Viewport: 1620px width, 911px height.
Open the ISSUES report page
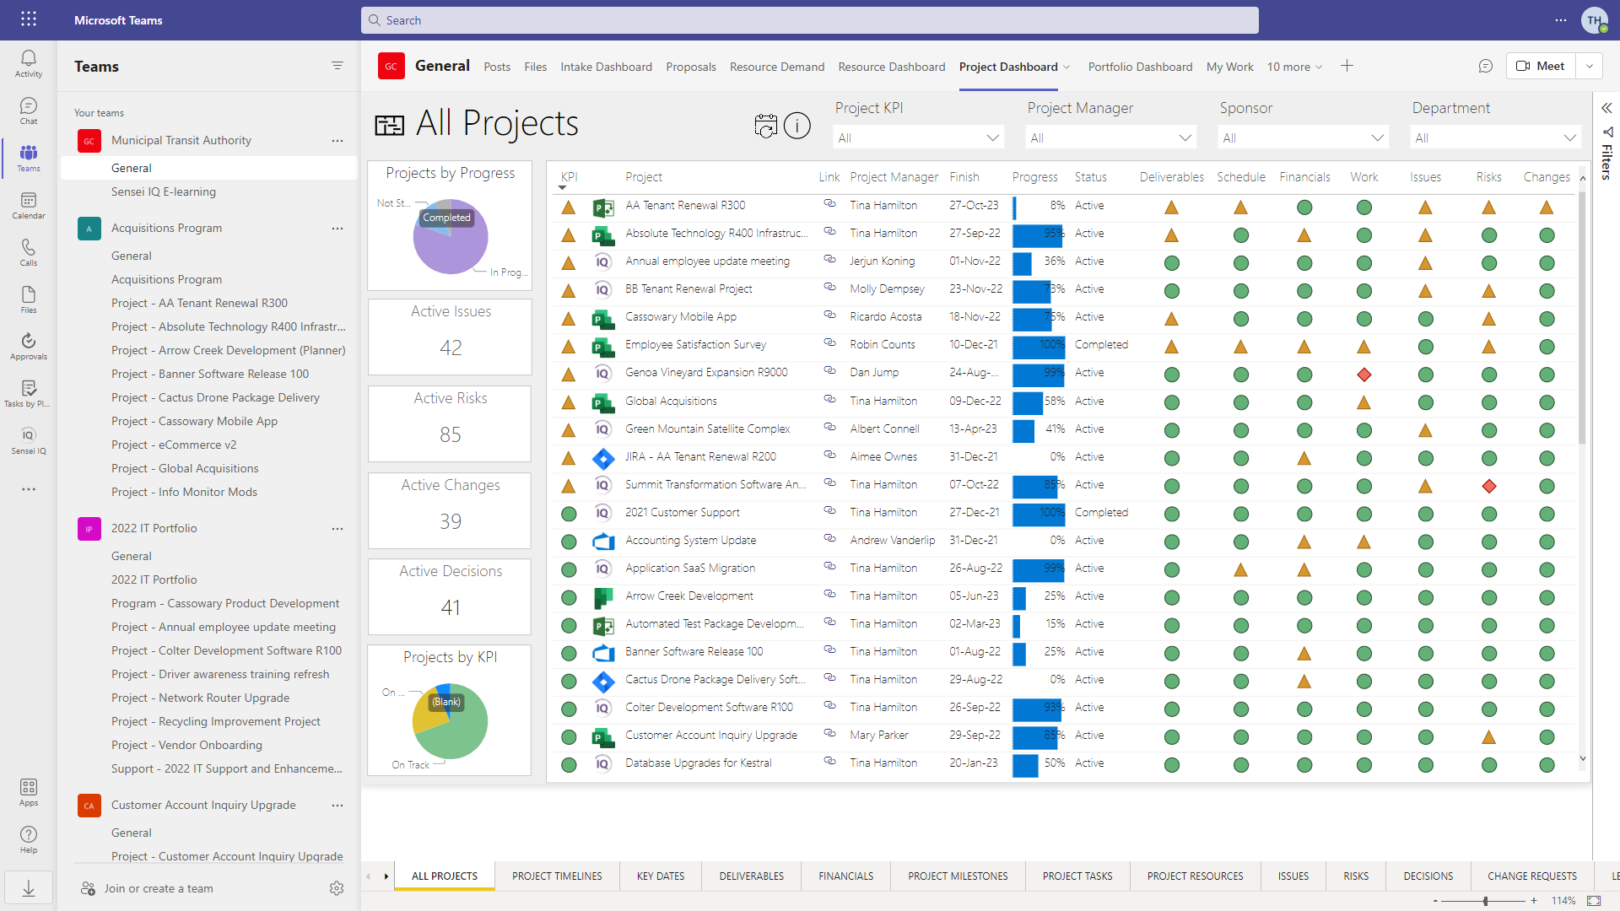pyautogui.click(x=1293, y=876)
